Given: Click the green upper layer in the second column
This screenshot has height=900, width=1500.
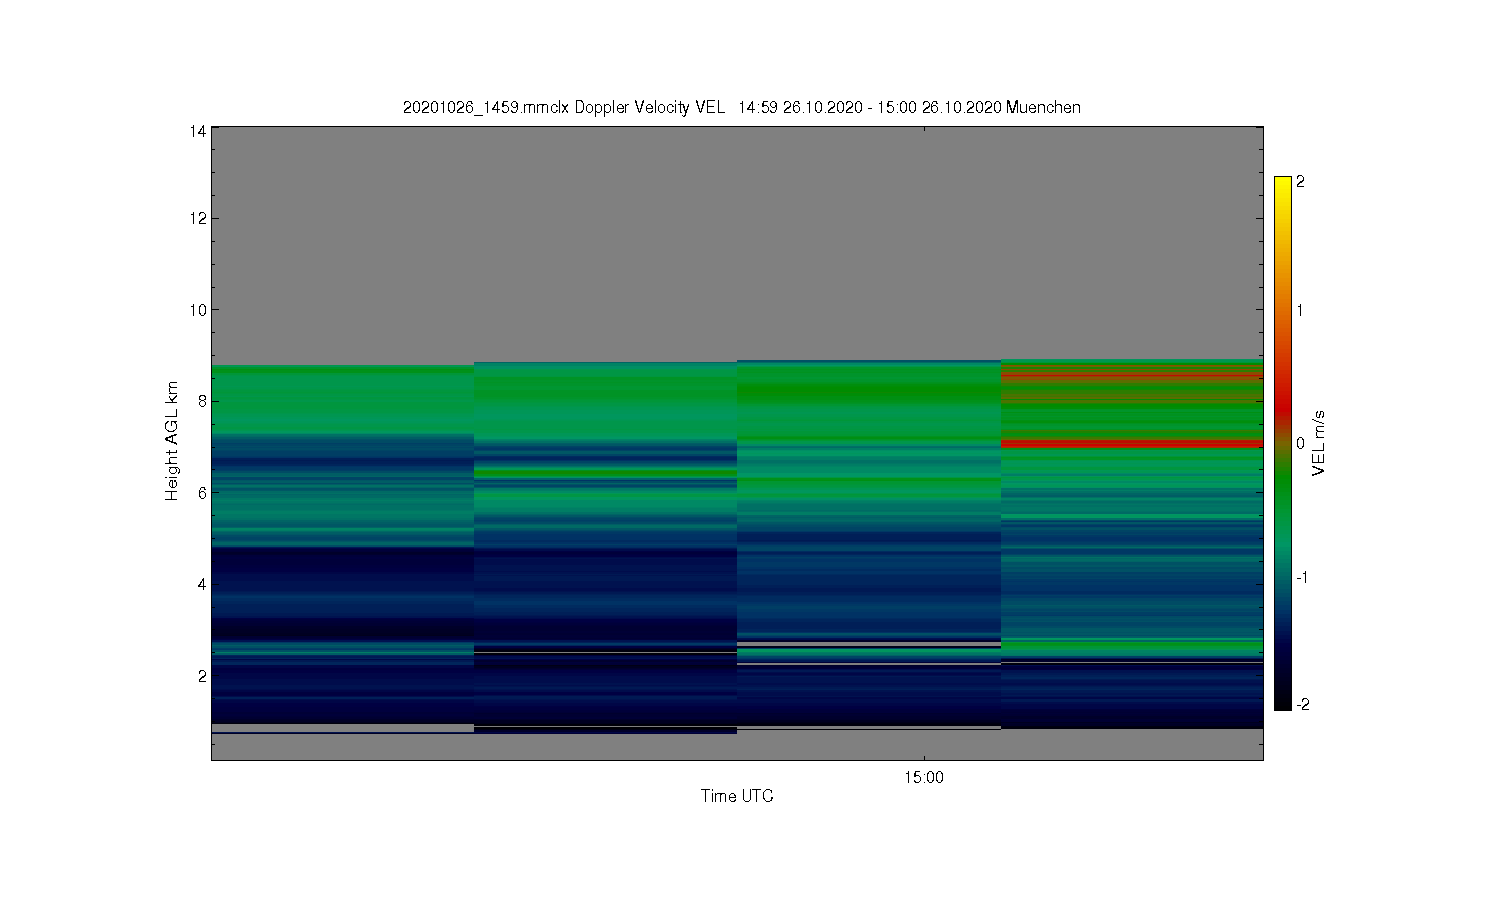Looking at the screenshot, I should 605,400.
